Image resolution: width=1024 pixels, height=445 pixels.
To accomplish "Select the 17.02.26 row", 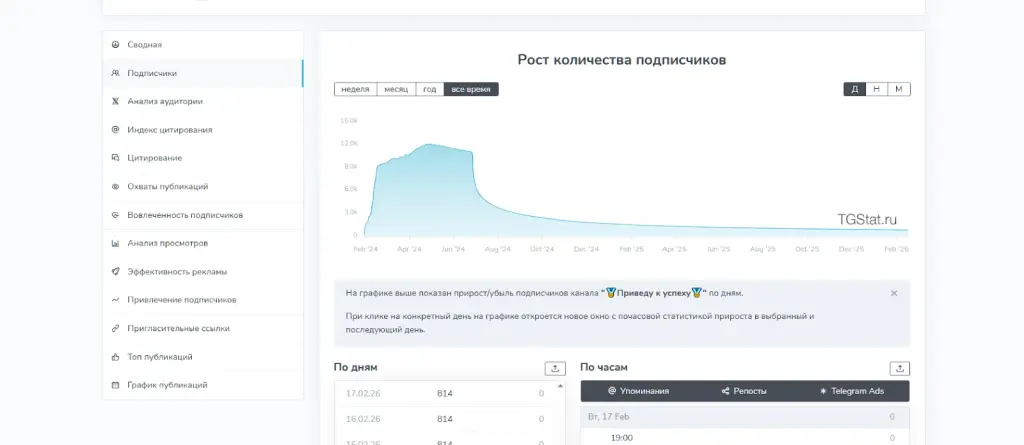I will (445, 393).
